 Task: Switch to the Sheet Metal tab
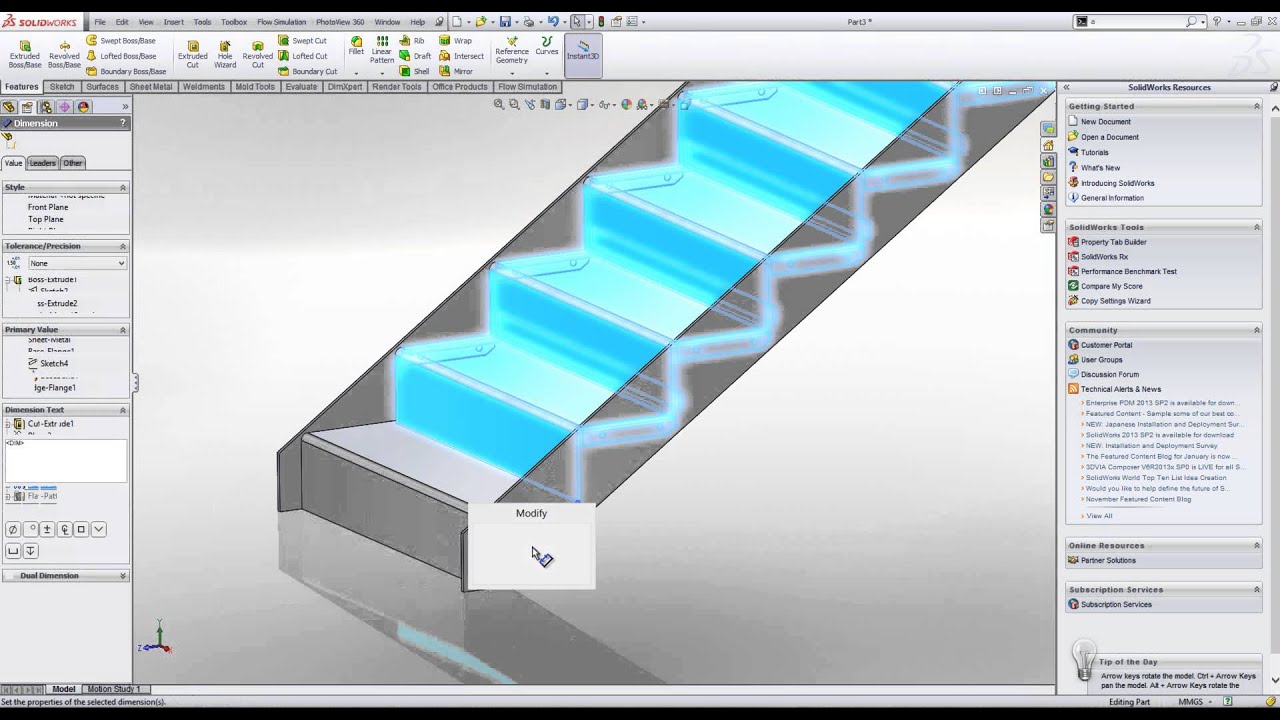151,87
